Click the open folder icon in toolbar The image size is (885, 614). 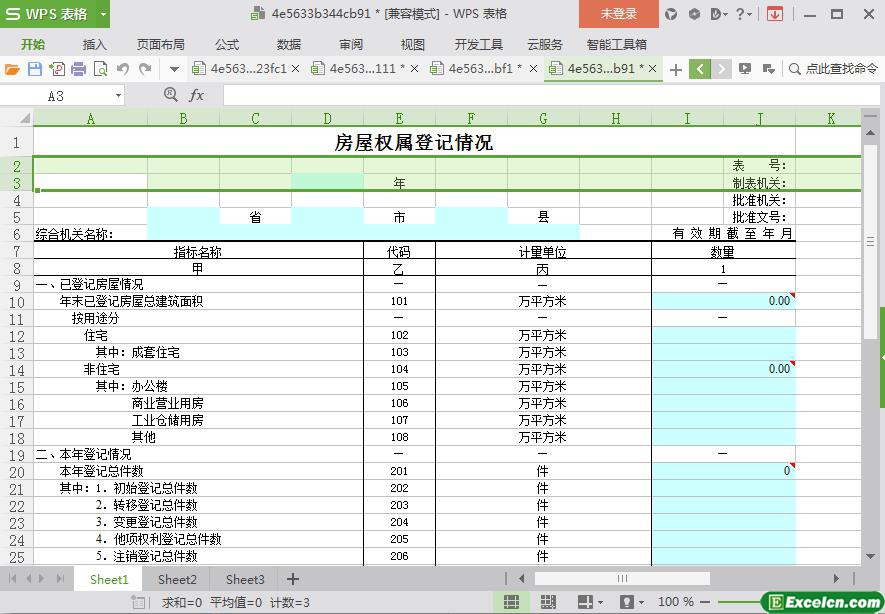12,69
